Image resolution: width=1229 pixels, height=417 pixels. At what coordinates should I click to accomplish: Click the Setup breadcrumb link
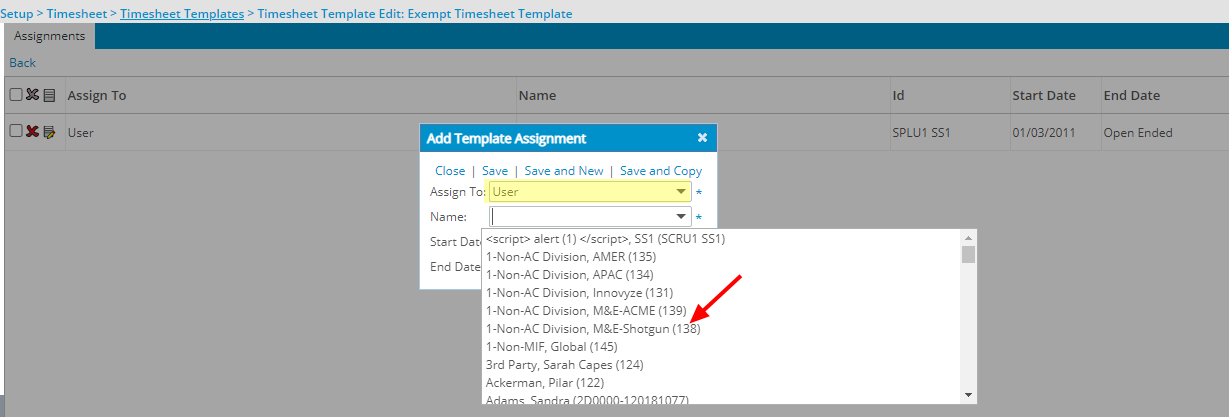point(16,14)
